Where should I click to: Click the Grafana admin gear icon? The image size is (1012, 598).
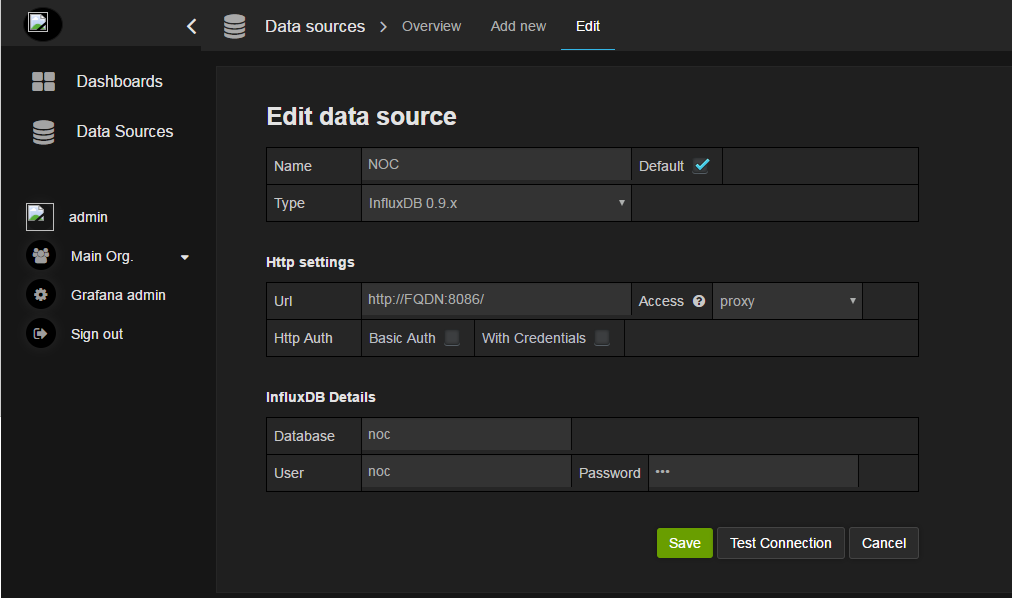pos(41,295)
